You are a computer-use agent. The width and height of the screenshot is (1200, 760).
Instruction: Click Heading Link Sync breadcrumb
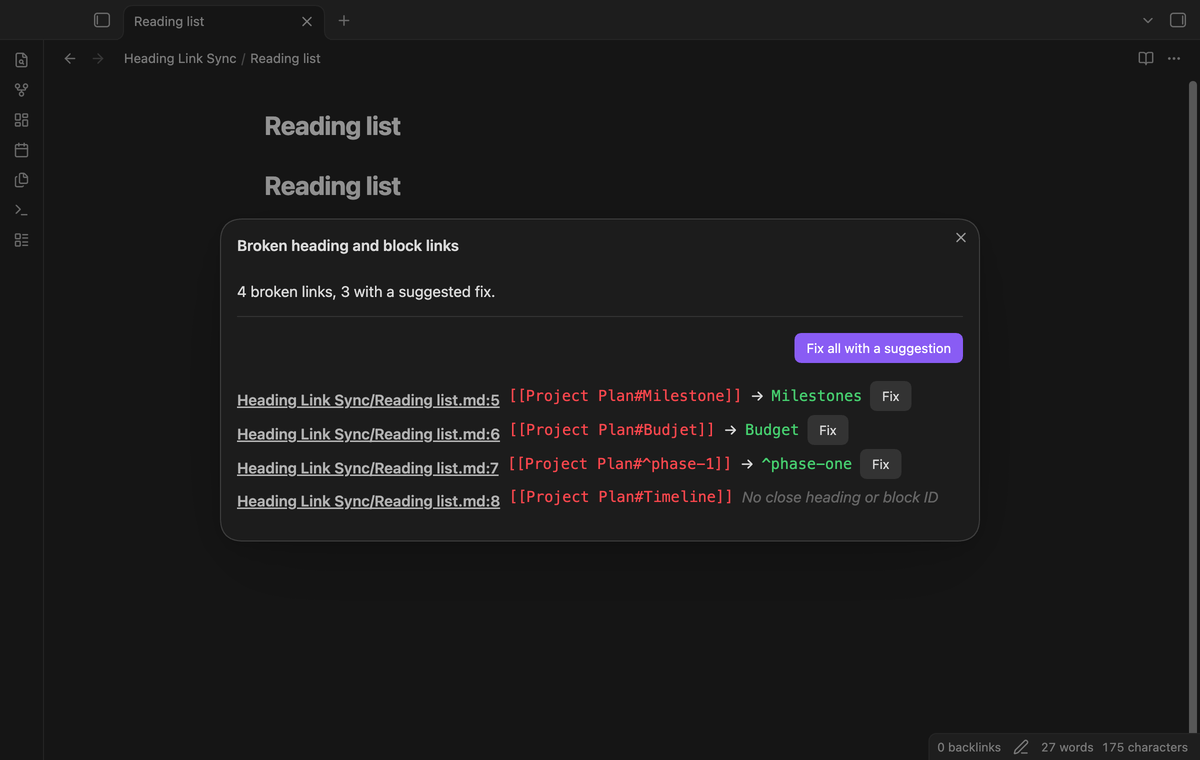[180, 58]
